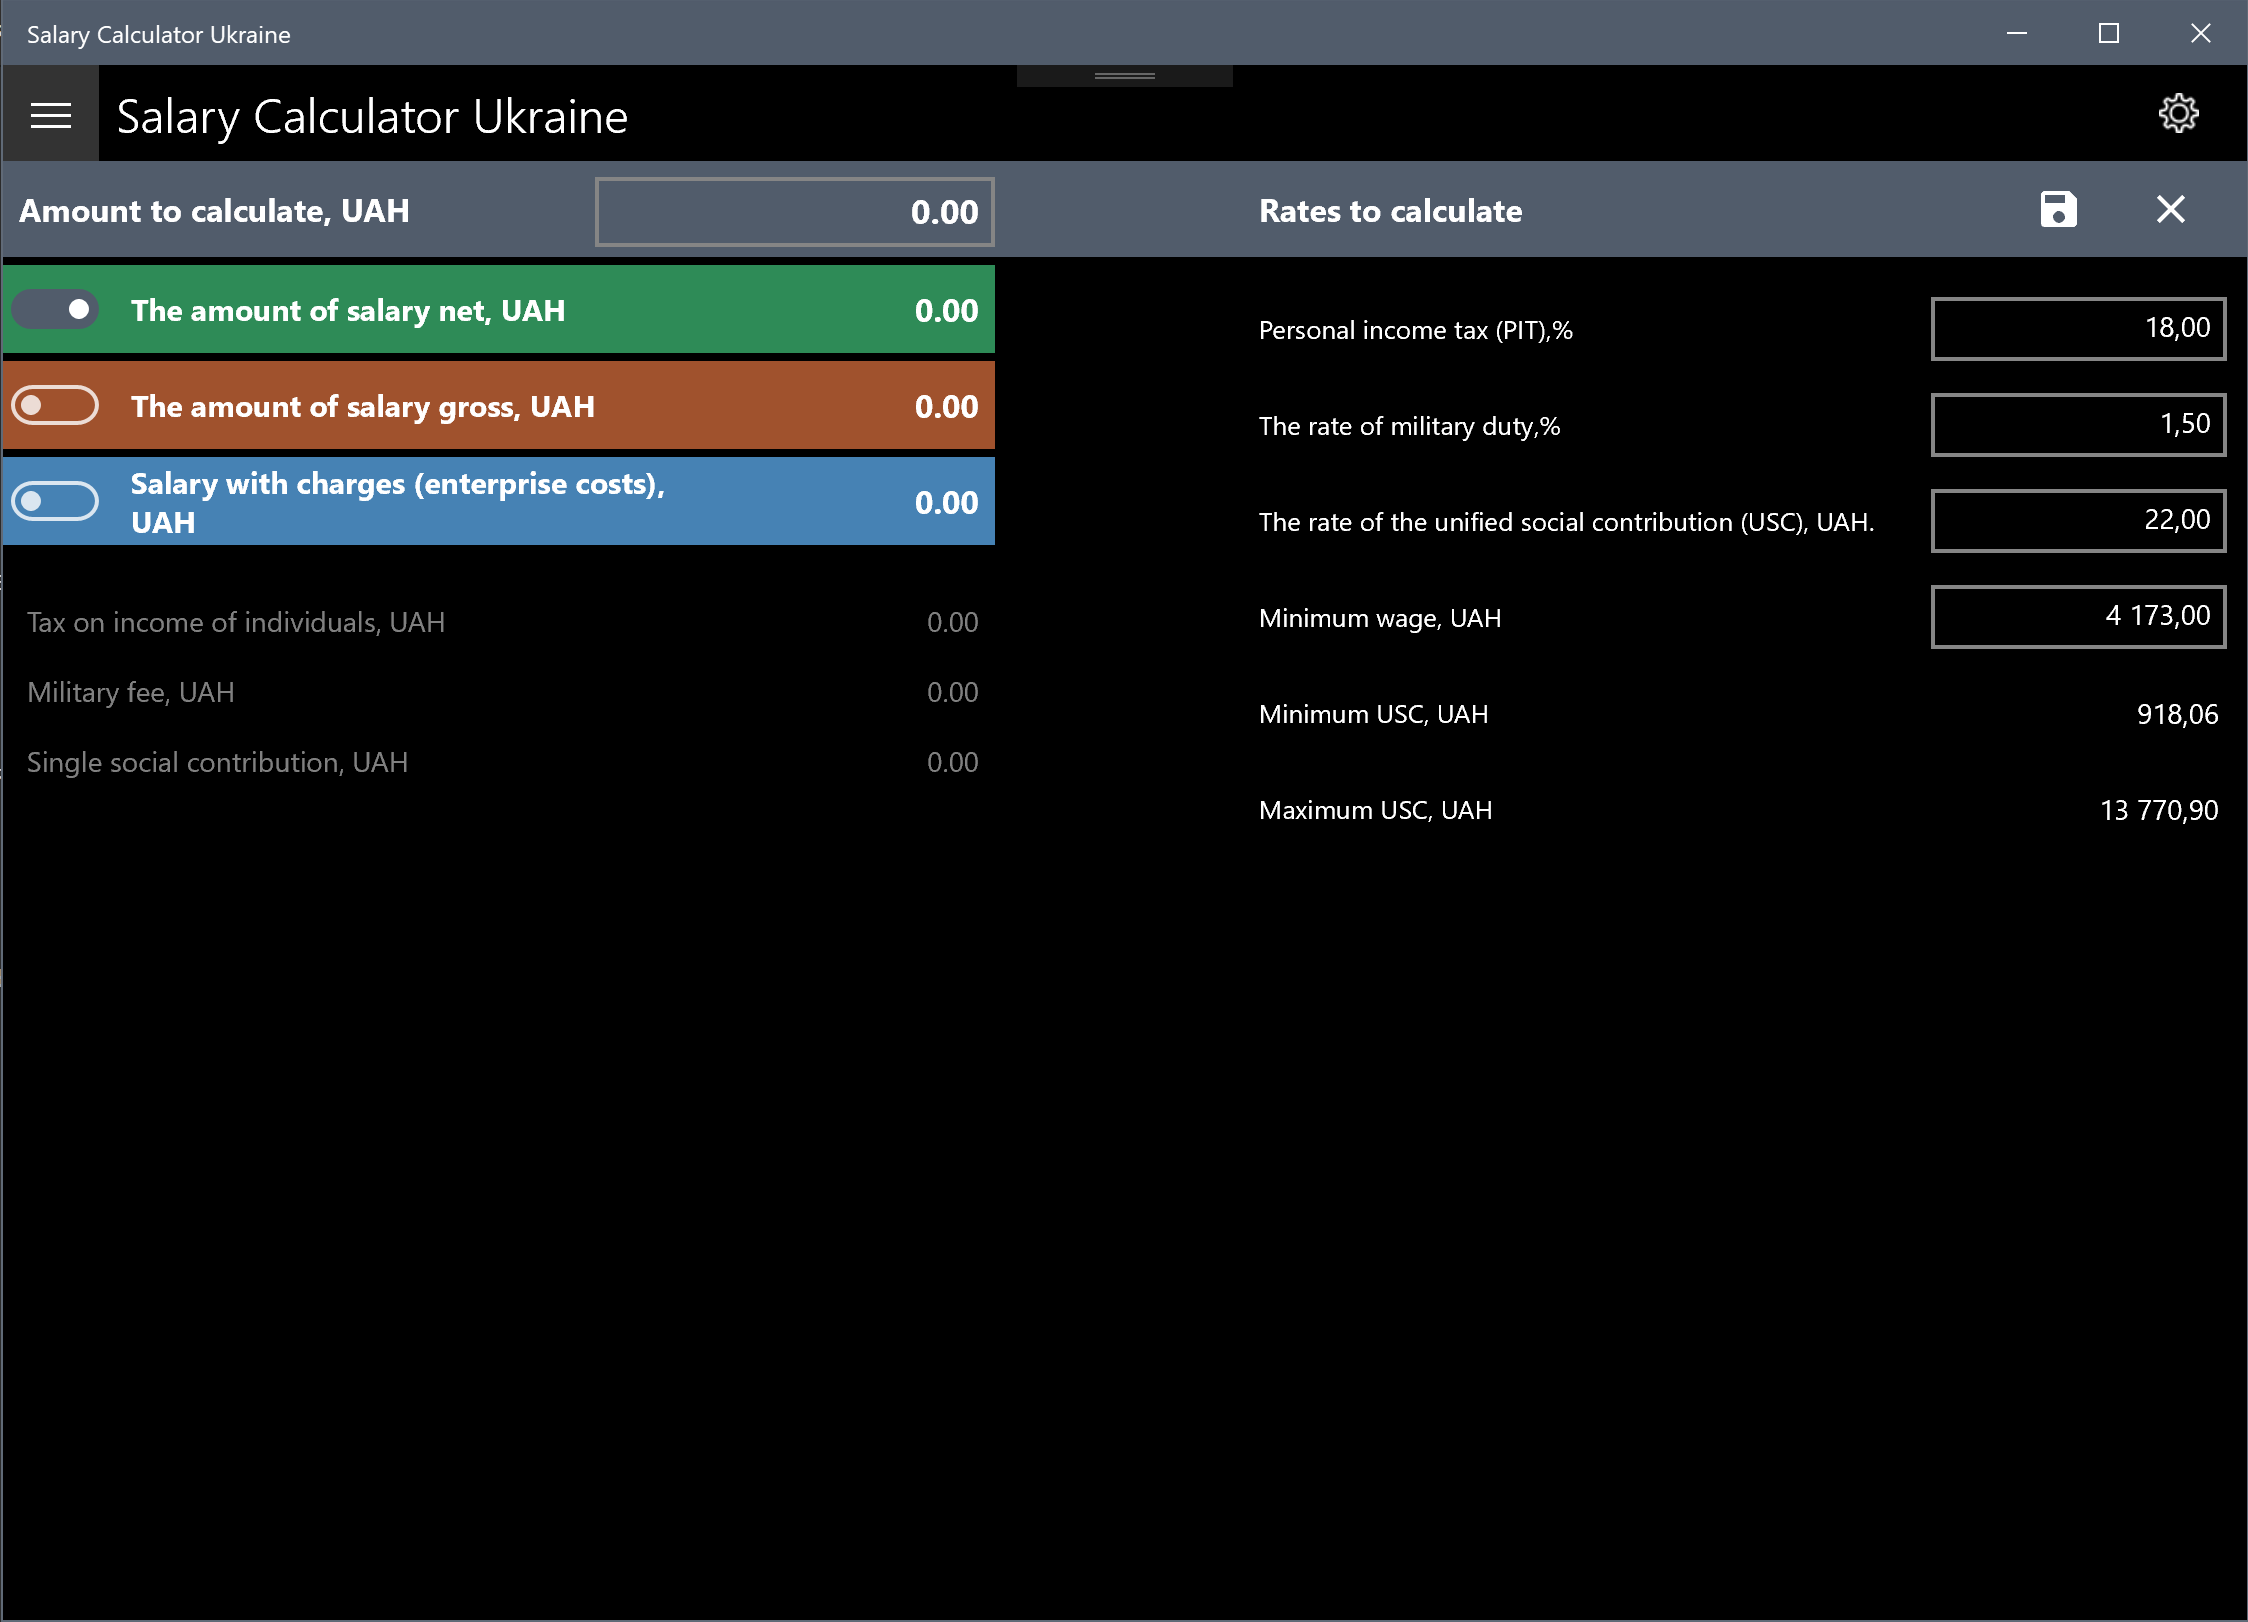The width and height of the screenshot is (2248, 1622).
Task: Open settings via the gear icon
Action: tap(2178, 114)
